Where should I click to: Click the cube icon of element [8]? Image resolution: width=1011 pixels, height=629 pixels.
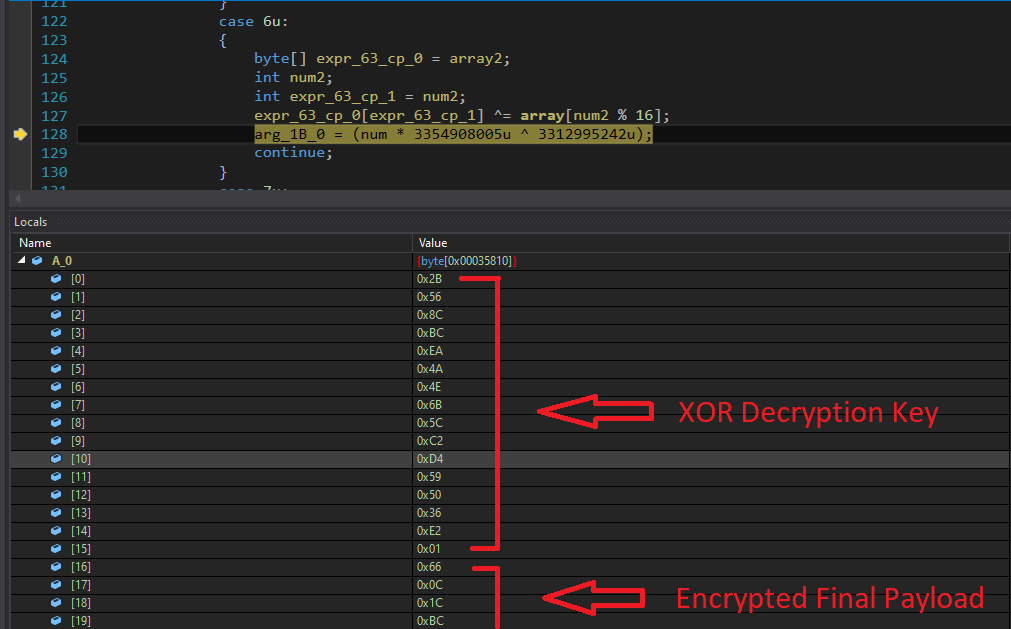click(x=56, y=423)
